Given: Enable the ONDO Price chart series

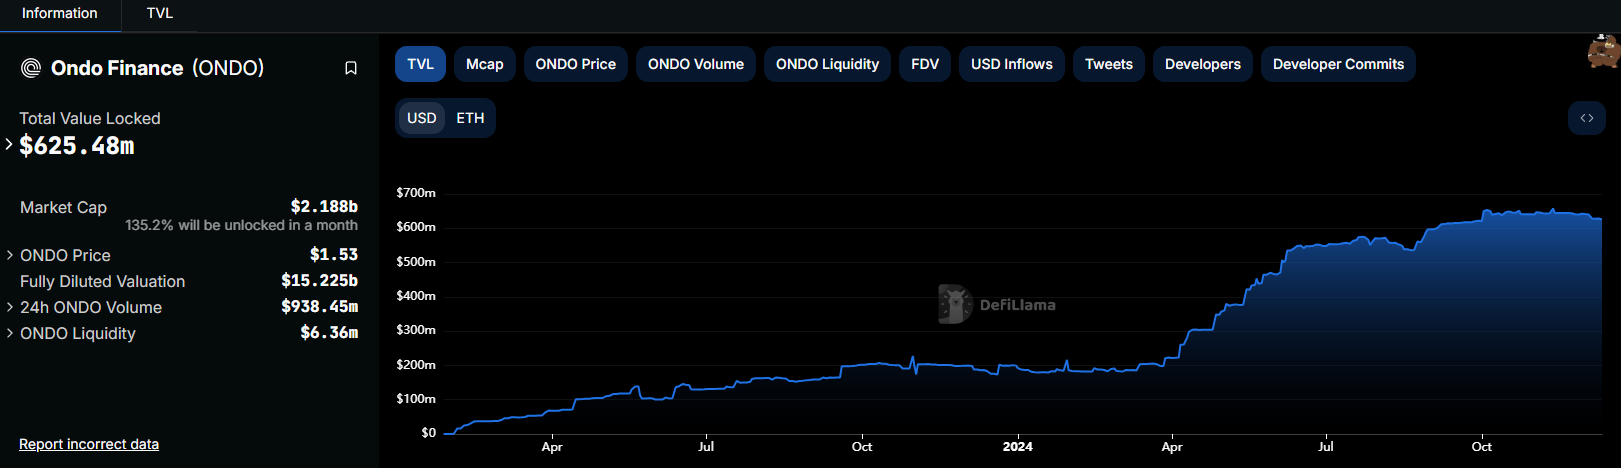Looking at the screenshot, I should (x=576, y=64).
